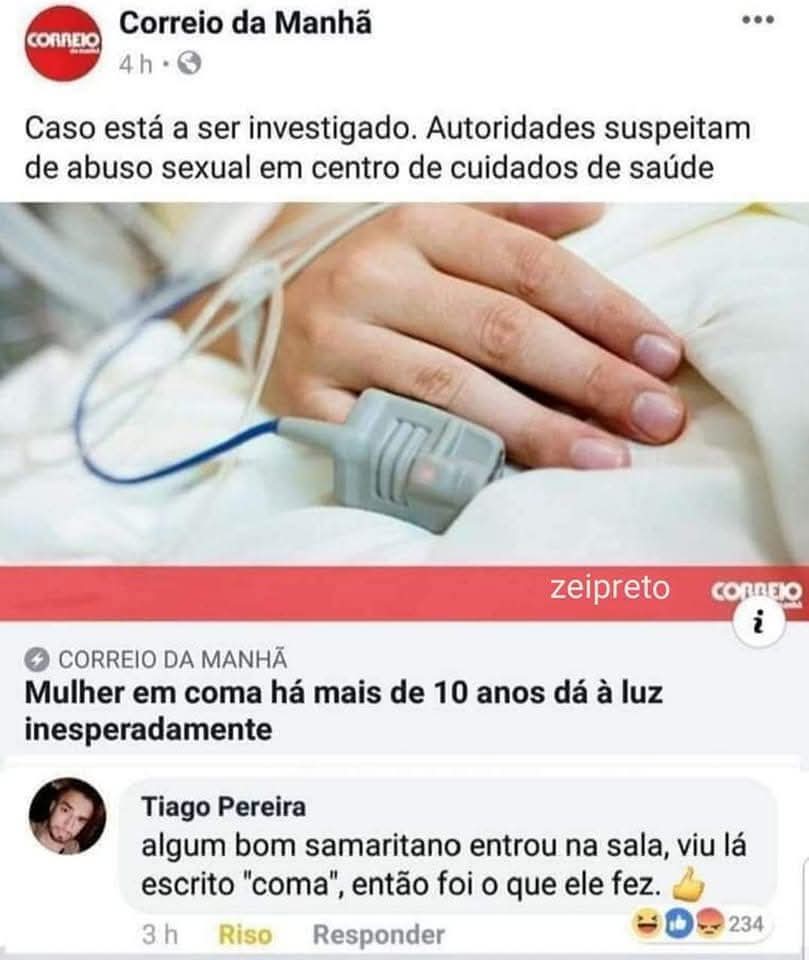Click Responder to reply to comment
This screenshot has height=960, width=809.
pyautogui.click(x=379, y=935)
